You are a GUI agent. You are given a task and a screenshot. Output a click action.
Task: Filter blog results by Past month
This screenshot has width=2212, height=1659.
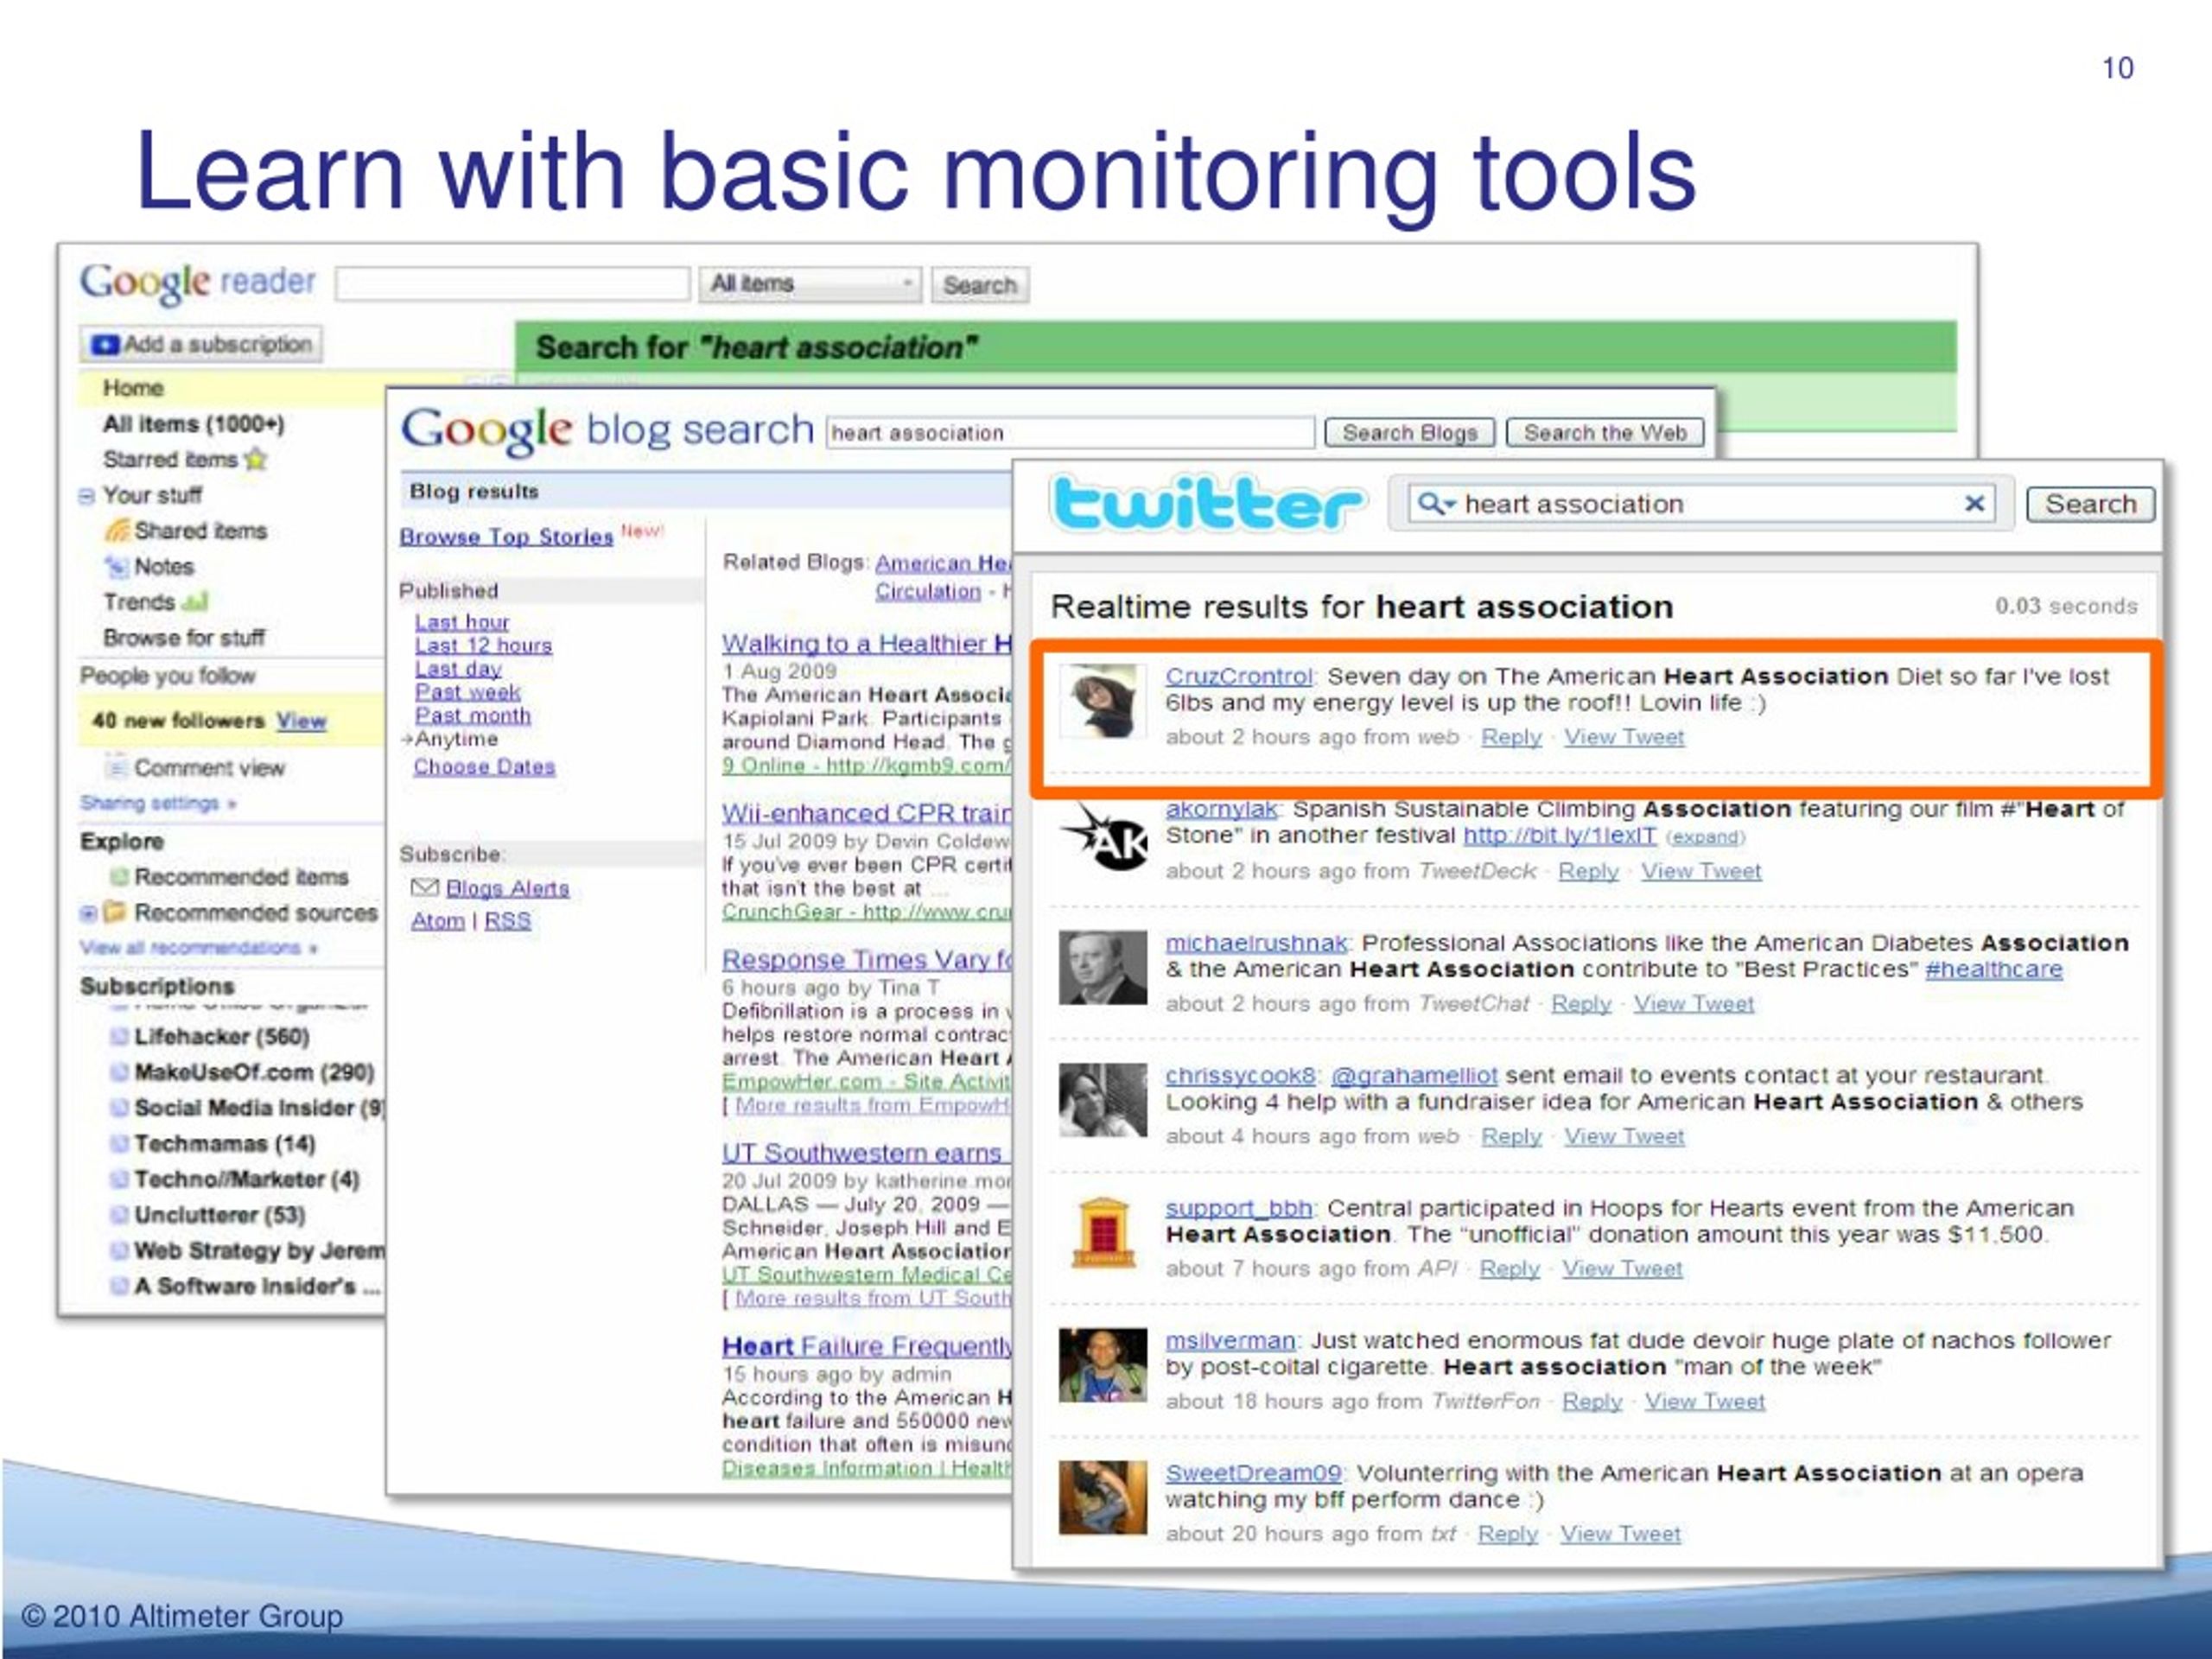point(473,715)
